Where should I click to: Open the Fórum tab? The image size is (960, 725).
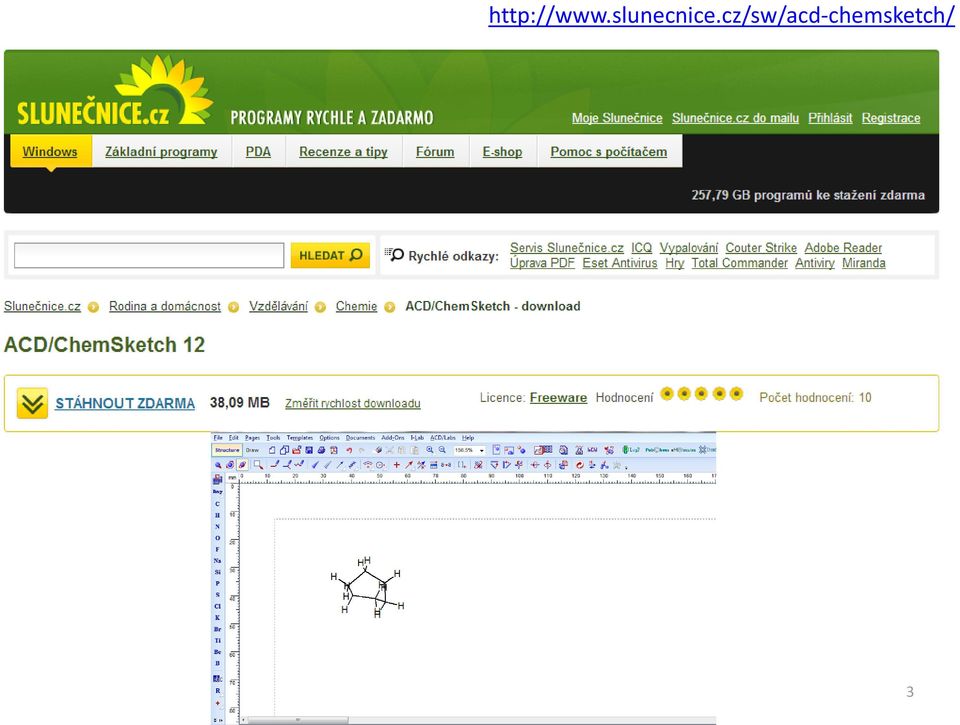pos(435,151)
